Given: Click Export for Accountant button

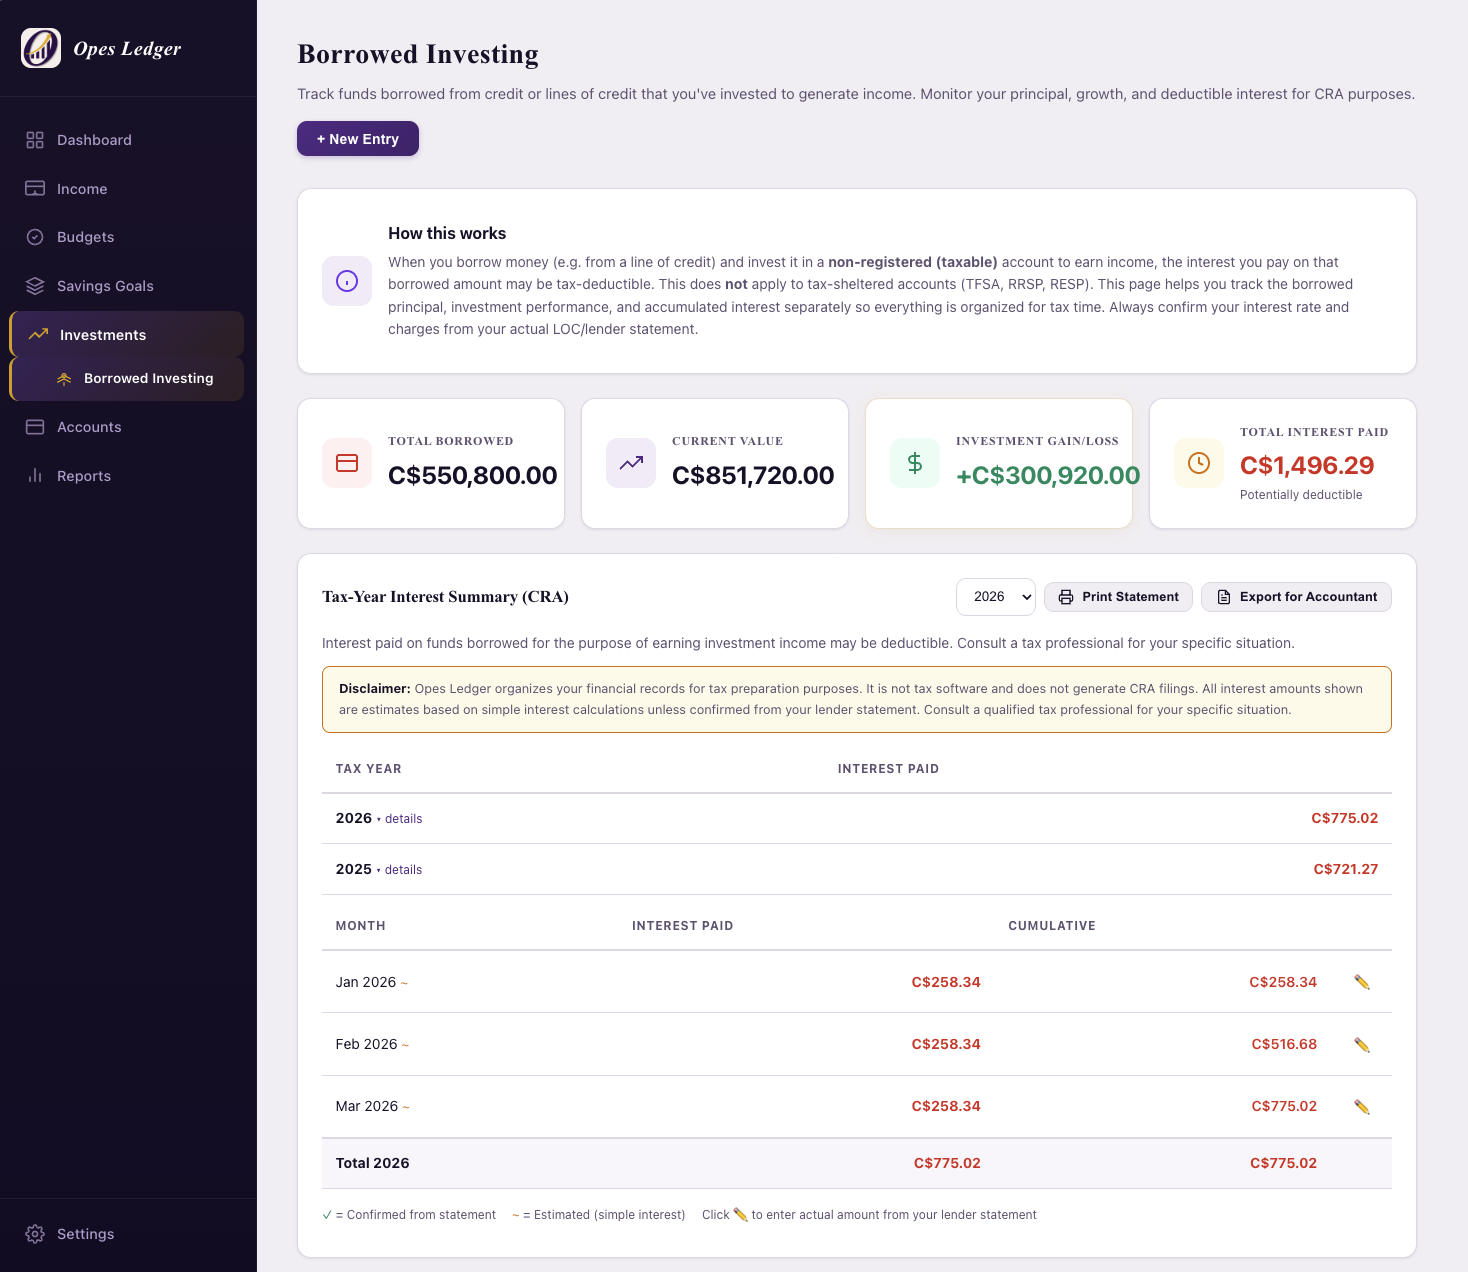Looking at the screenshot, I should coord(1296,597).
